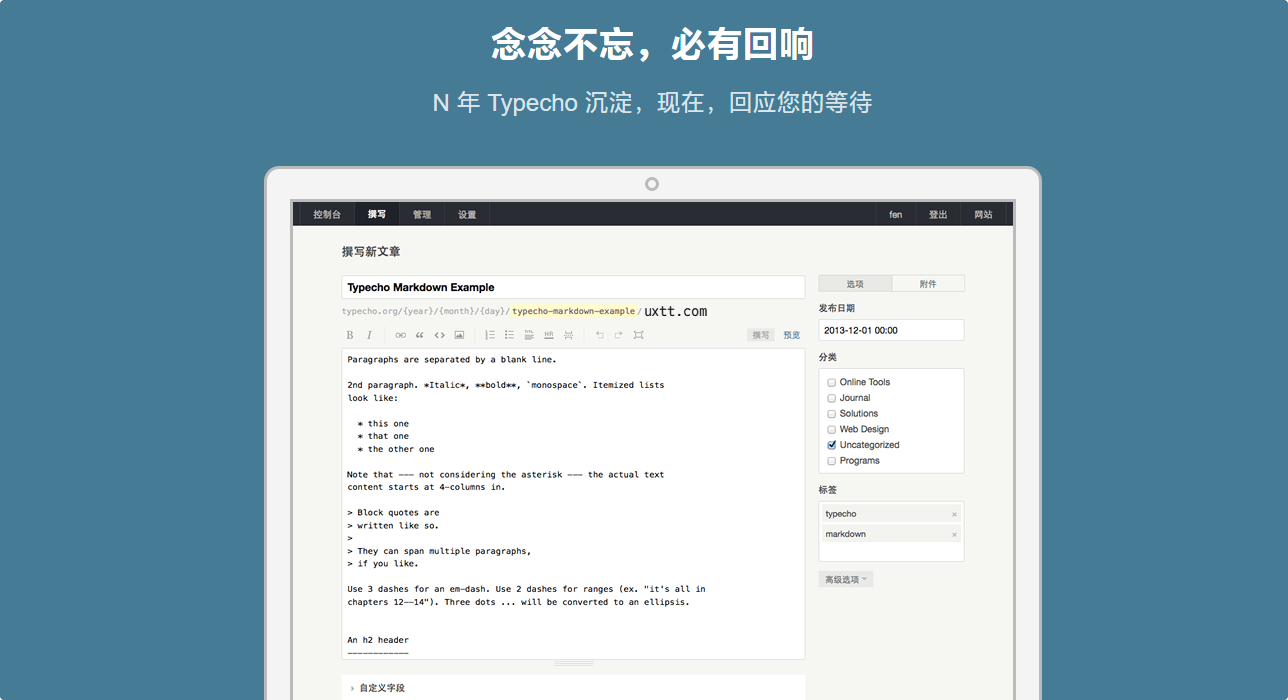
Task: Enter fullscreen editor mode icon
Action: pyautogui.click(x=638, y=335)
